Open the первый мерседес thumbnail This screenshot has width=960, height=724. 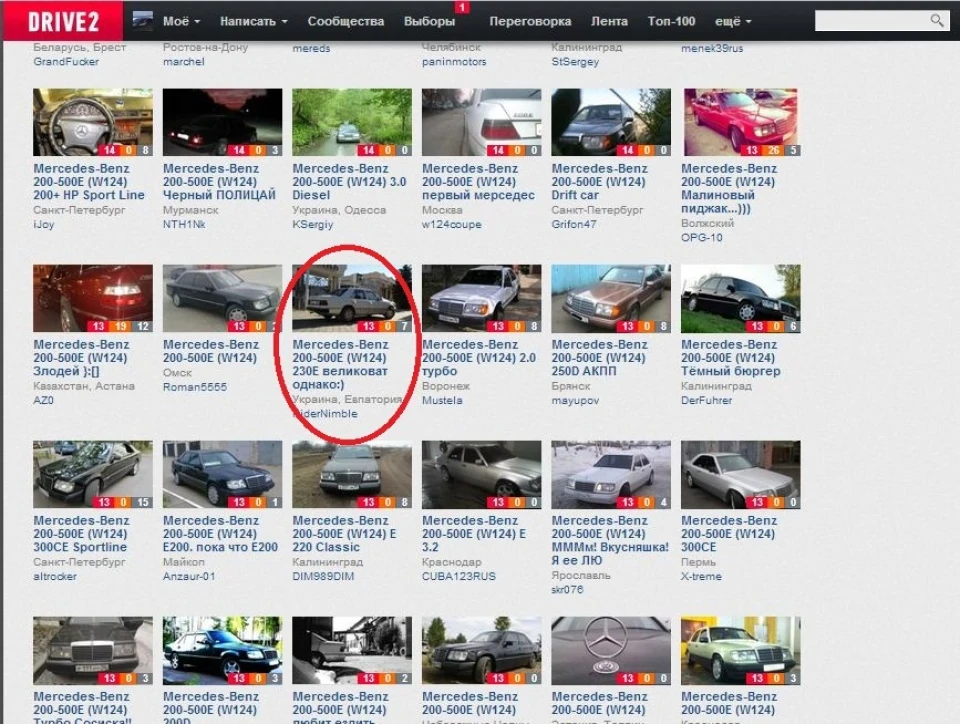(x=482, y=122)
